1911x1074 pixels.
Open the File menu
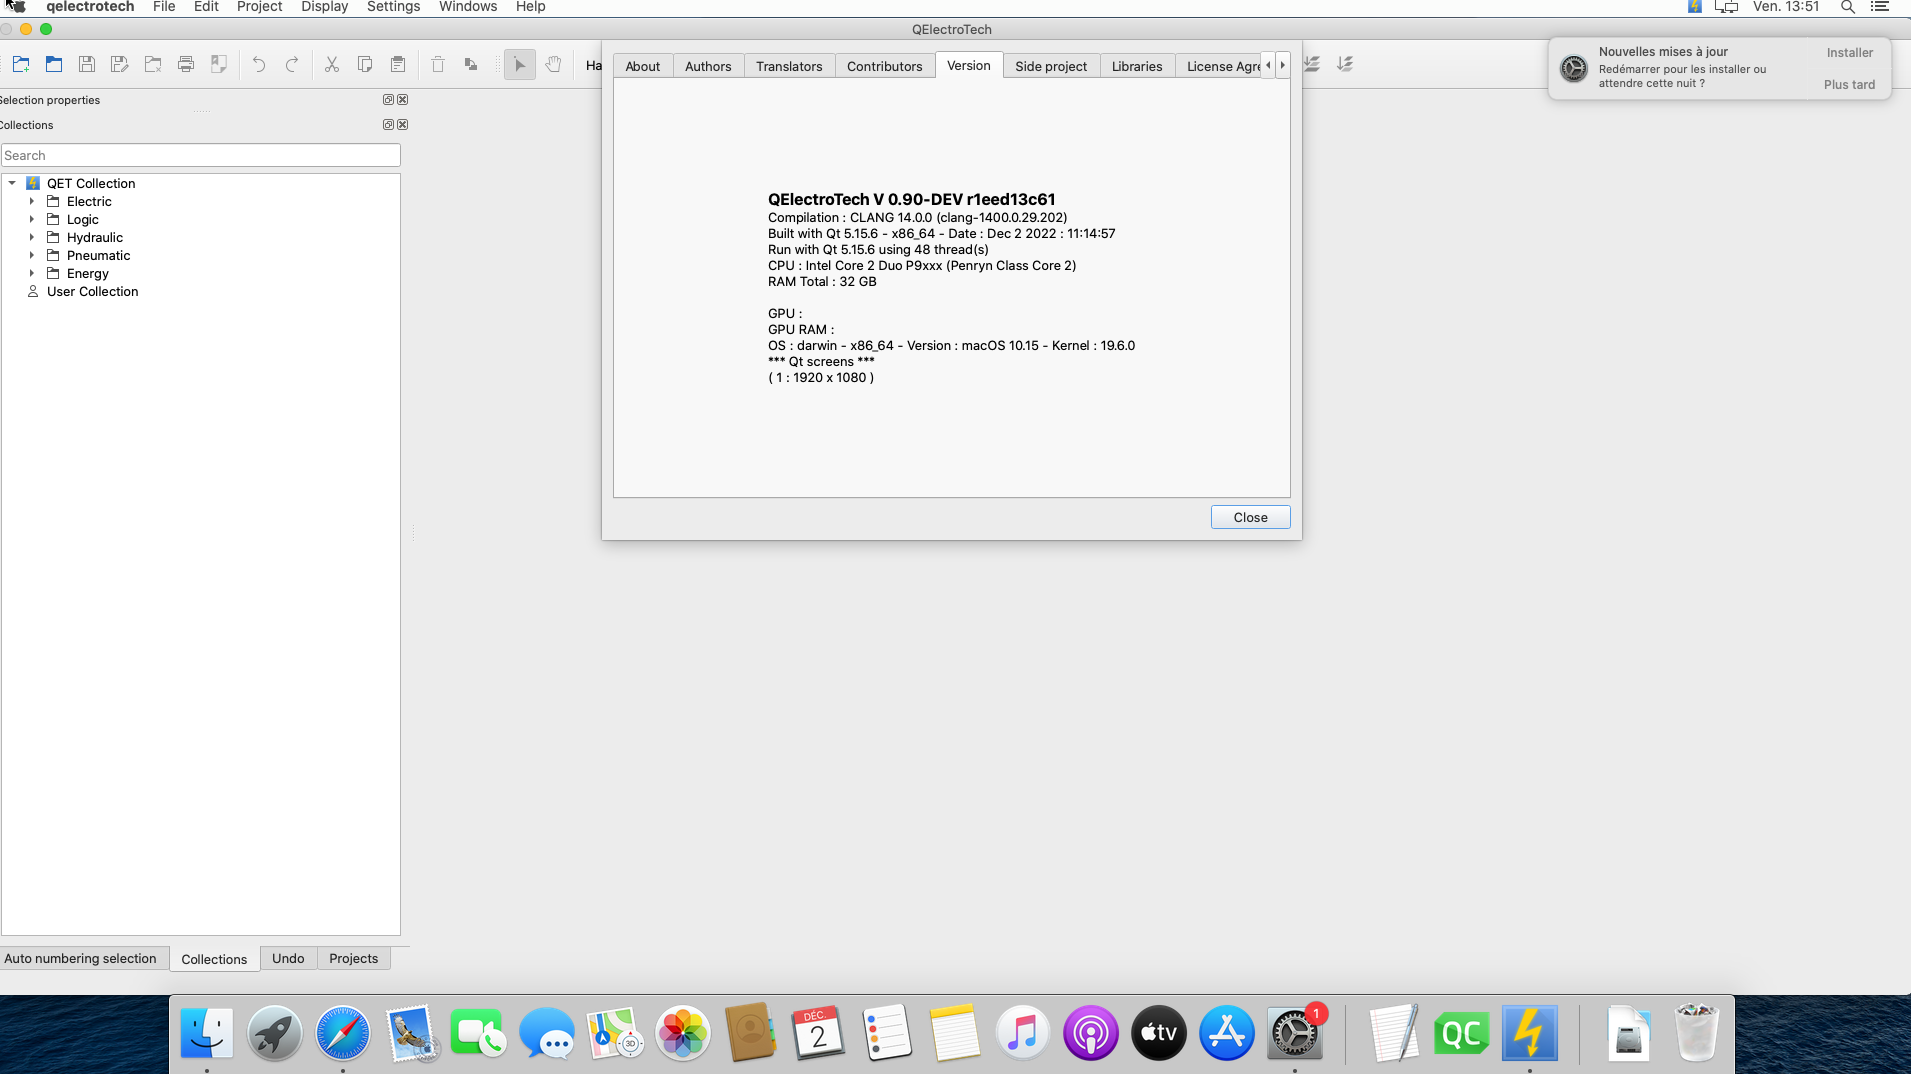164,7
